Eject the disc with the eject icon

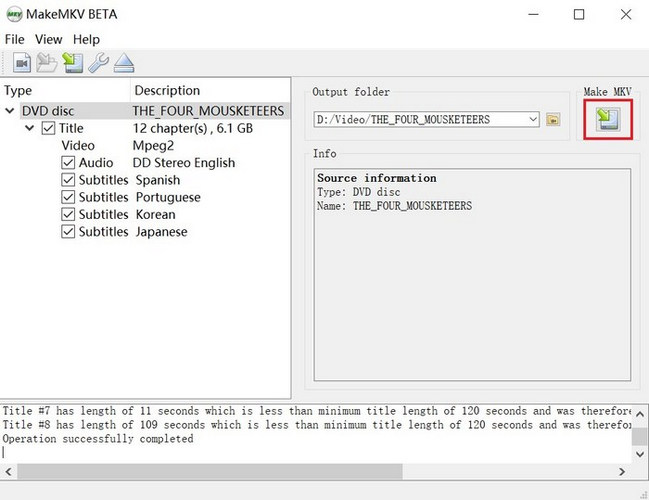(x=124, y=63)
